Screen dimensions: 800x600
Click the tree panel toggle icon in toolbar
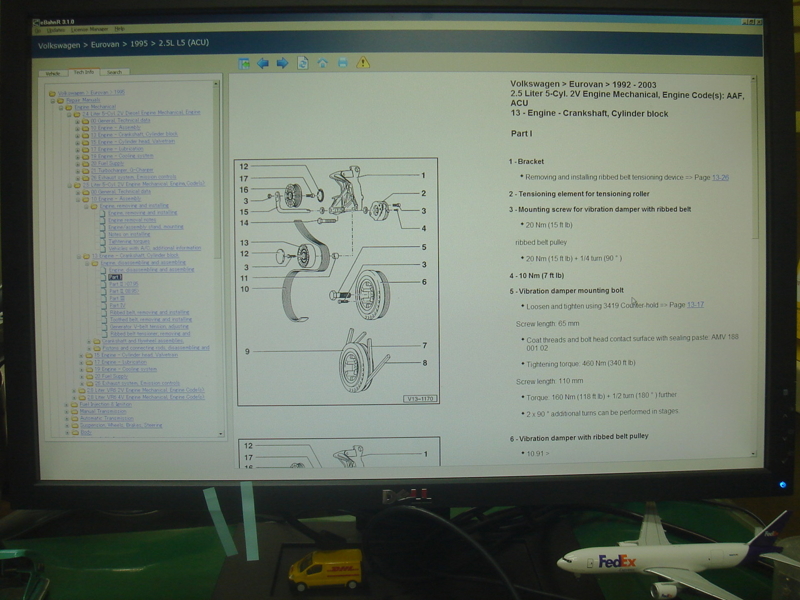[244, 64]
